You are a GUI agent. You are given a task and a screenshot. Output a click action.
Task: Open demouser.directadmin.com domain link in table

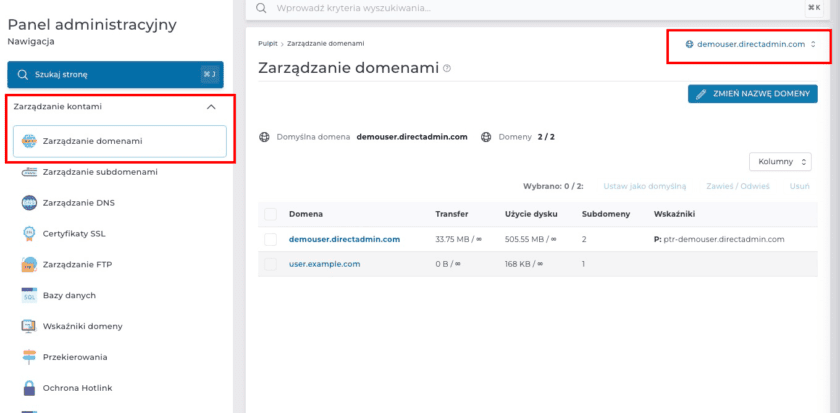[344, 239]
